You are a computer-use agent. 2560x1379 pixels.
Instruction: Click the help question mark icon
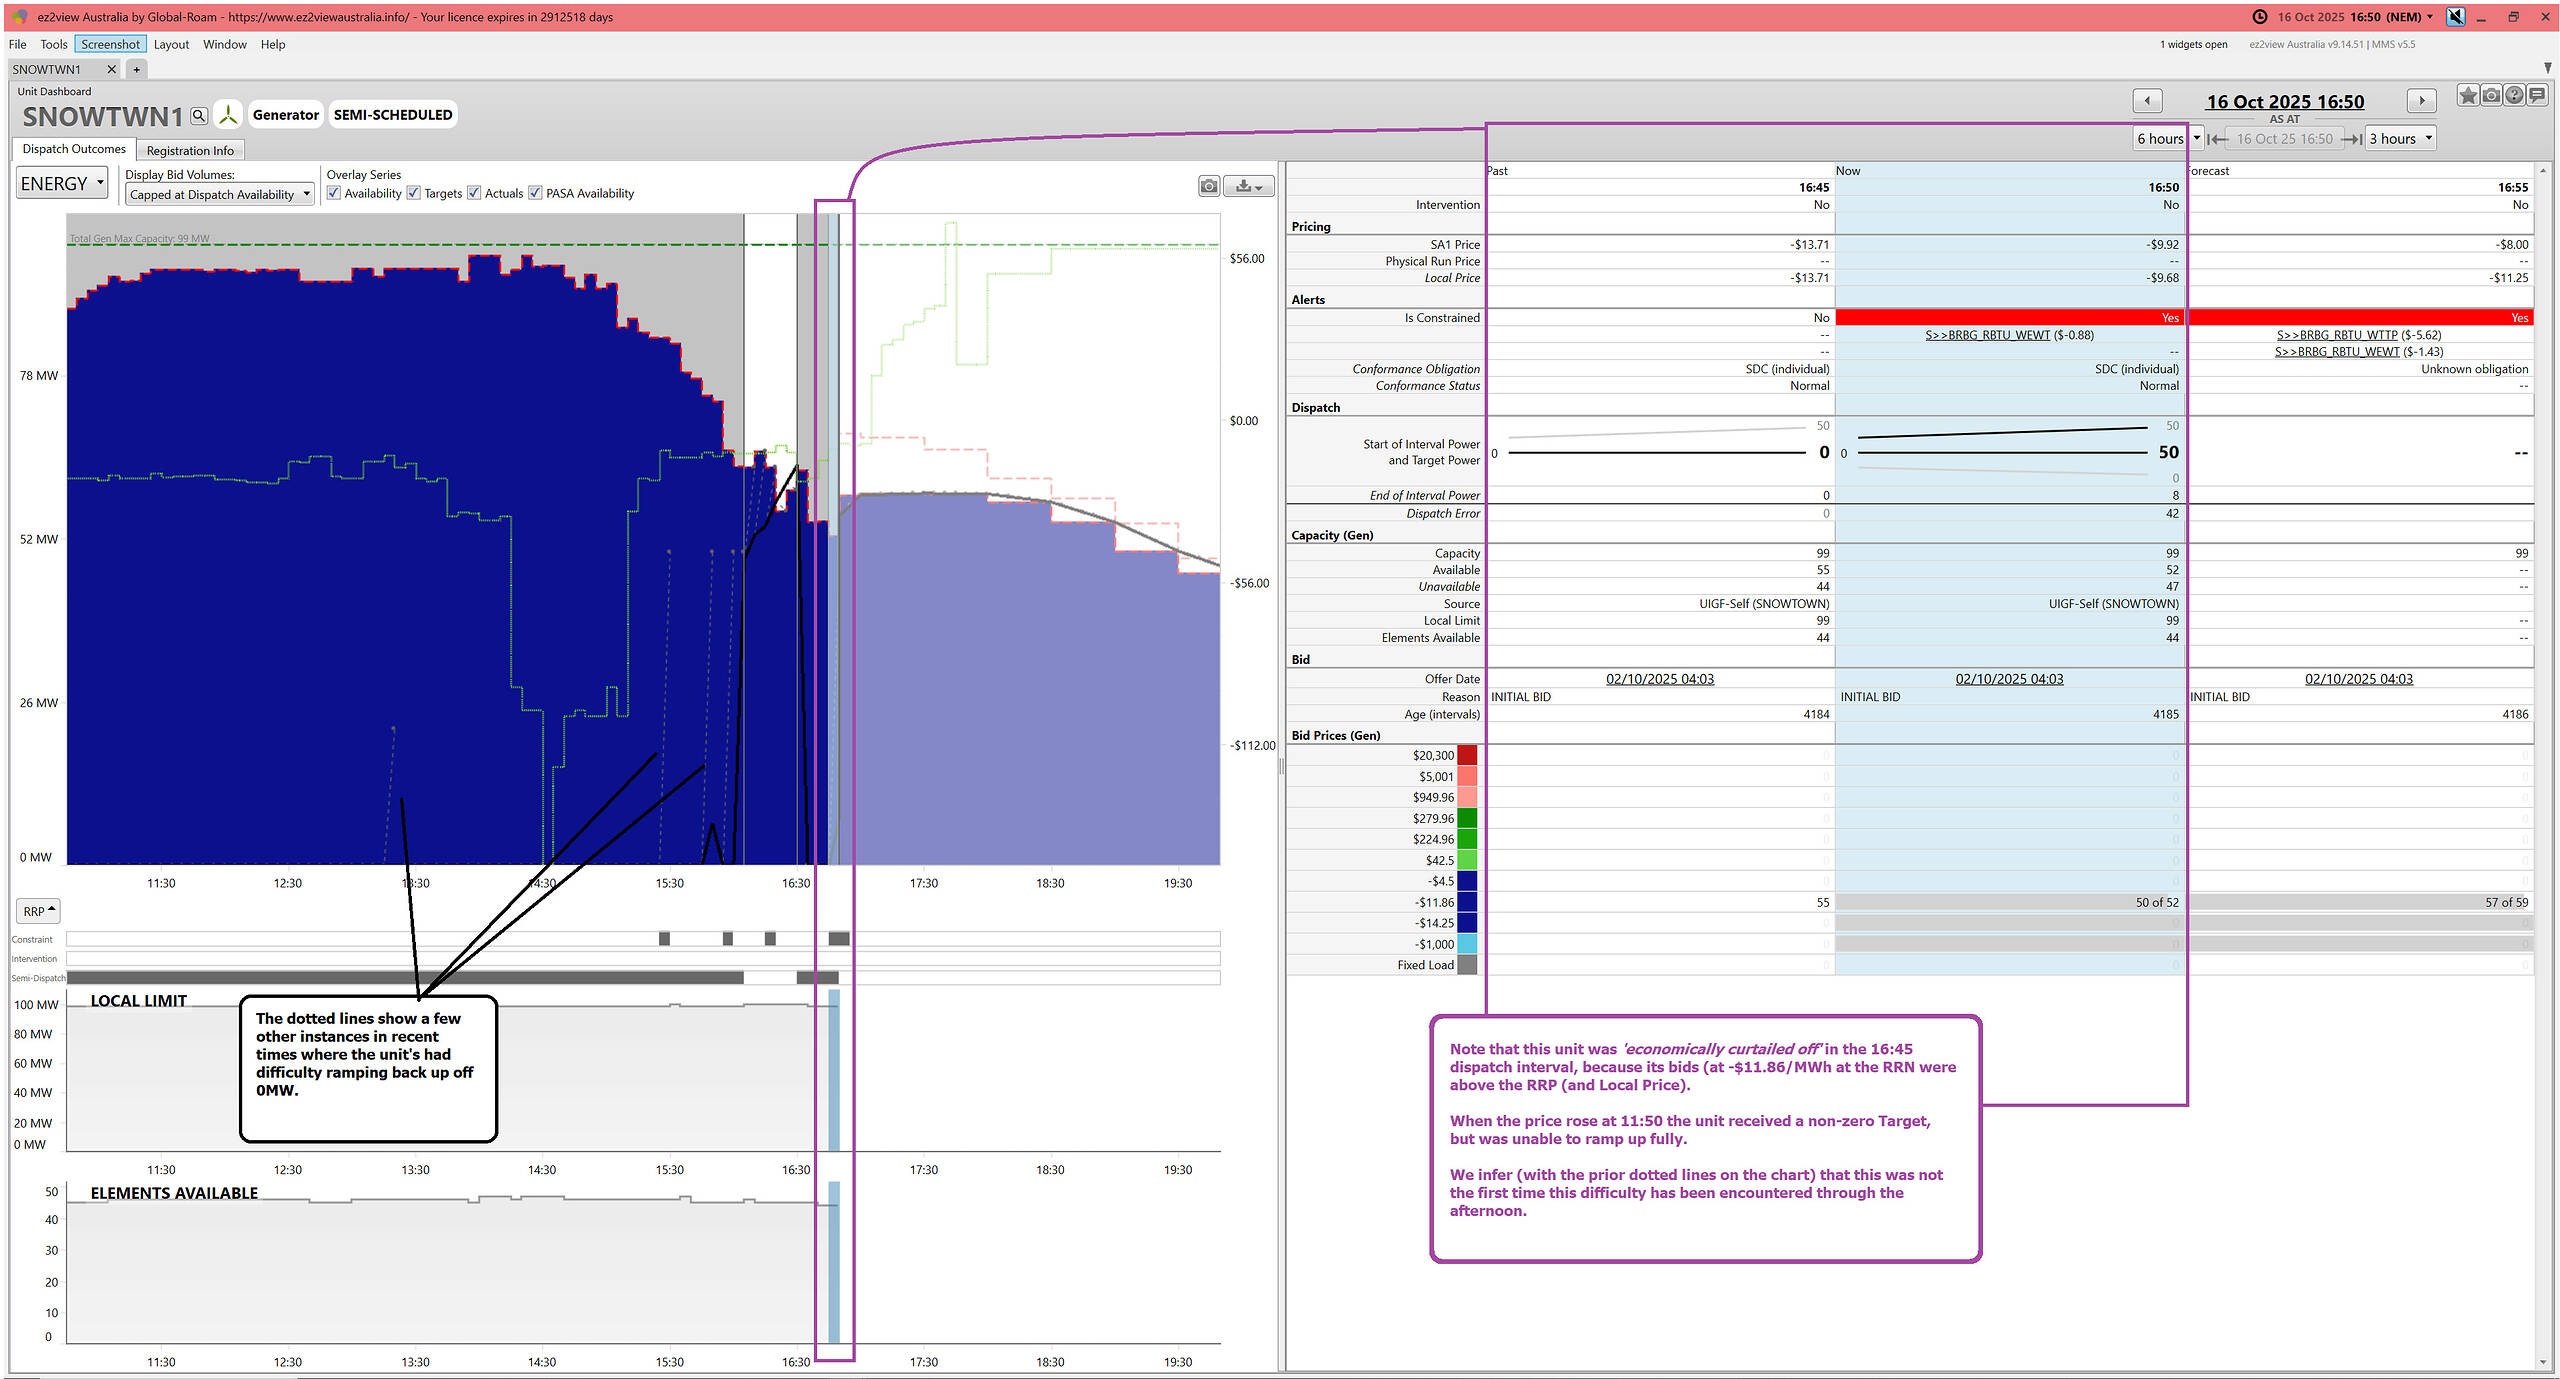[x=2514, y=96]
